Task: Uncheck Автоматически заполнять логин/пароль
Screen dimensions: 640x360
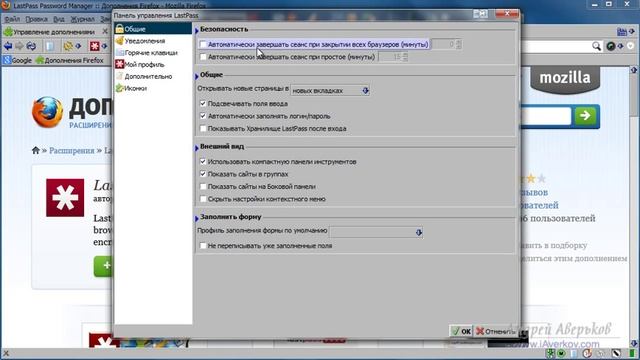Action: [203, 116]
